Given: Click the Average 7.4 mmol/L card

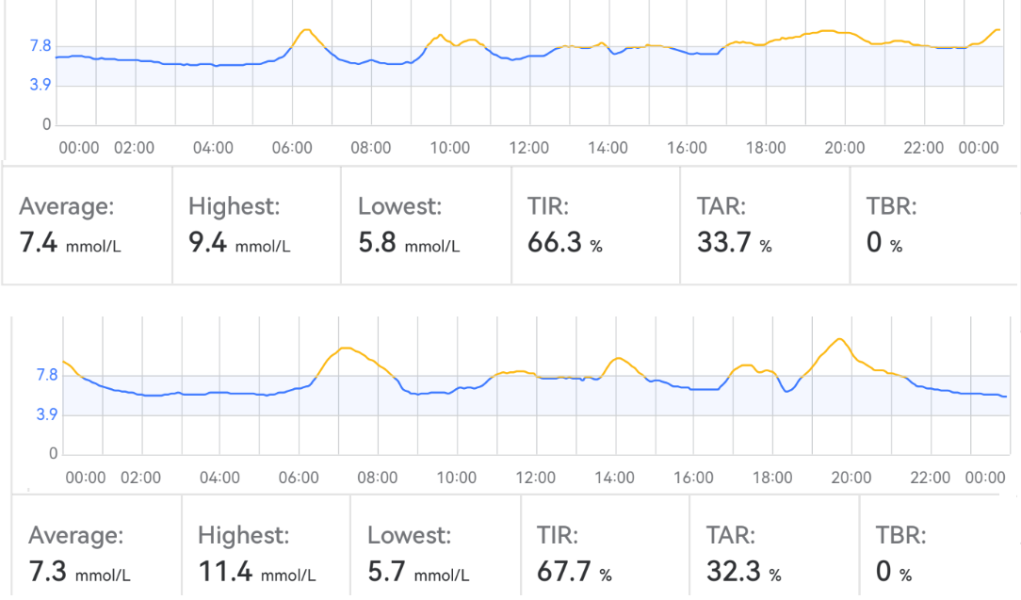Looking at the screenshot, I should click(x=88, y=224).
